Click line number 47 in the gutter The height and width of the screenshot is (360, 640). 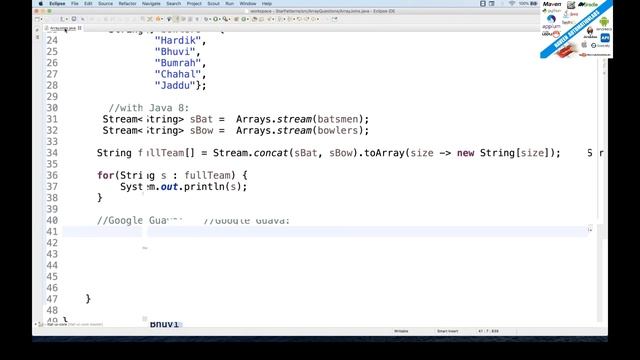click(x=52, y=299)
